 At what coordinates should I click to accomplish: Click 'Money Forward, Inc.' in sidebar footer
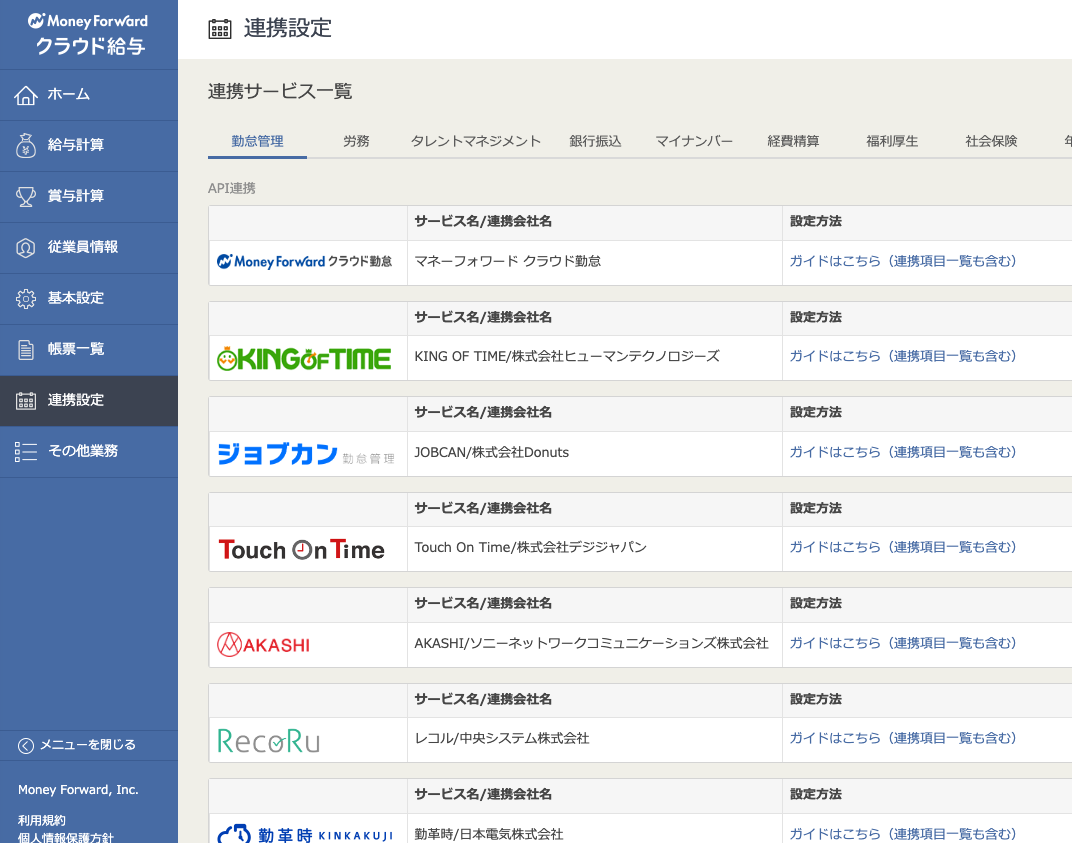[x=78, y=790]
